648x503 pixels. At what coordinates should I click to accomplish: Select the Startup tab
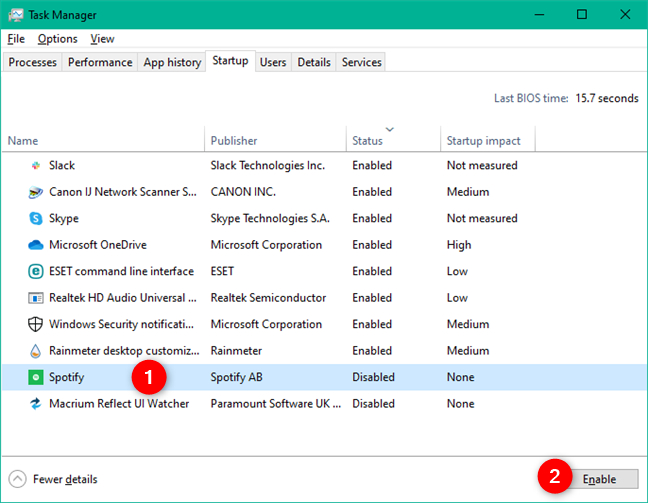[230, 61]
